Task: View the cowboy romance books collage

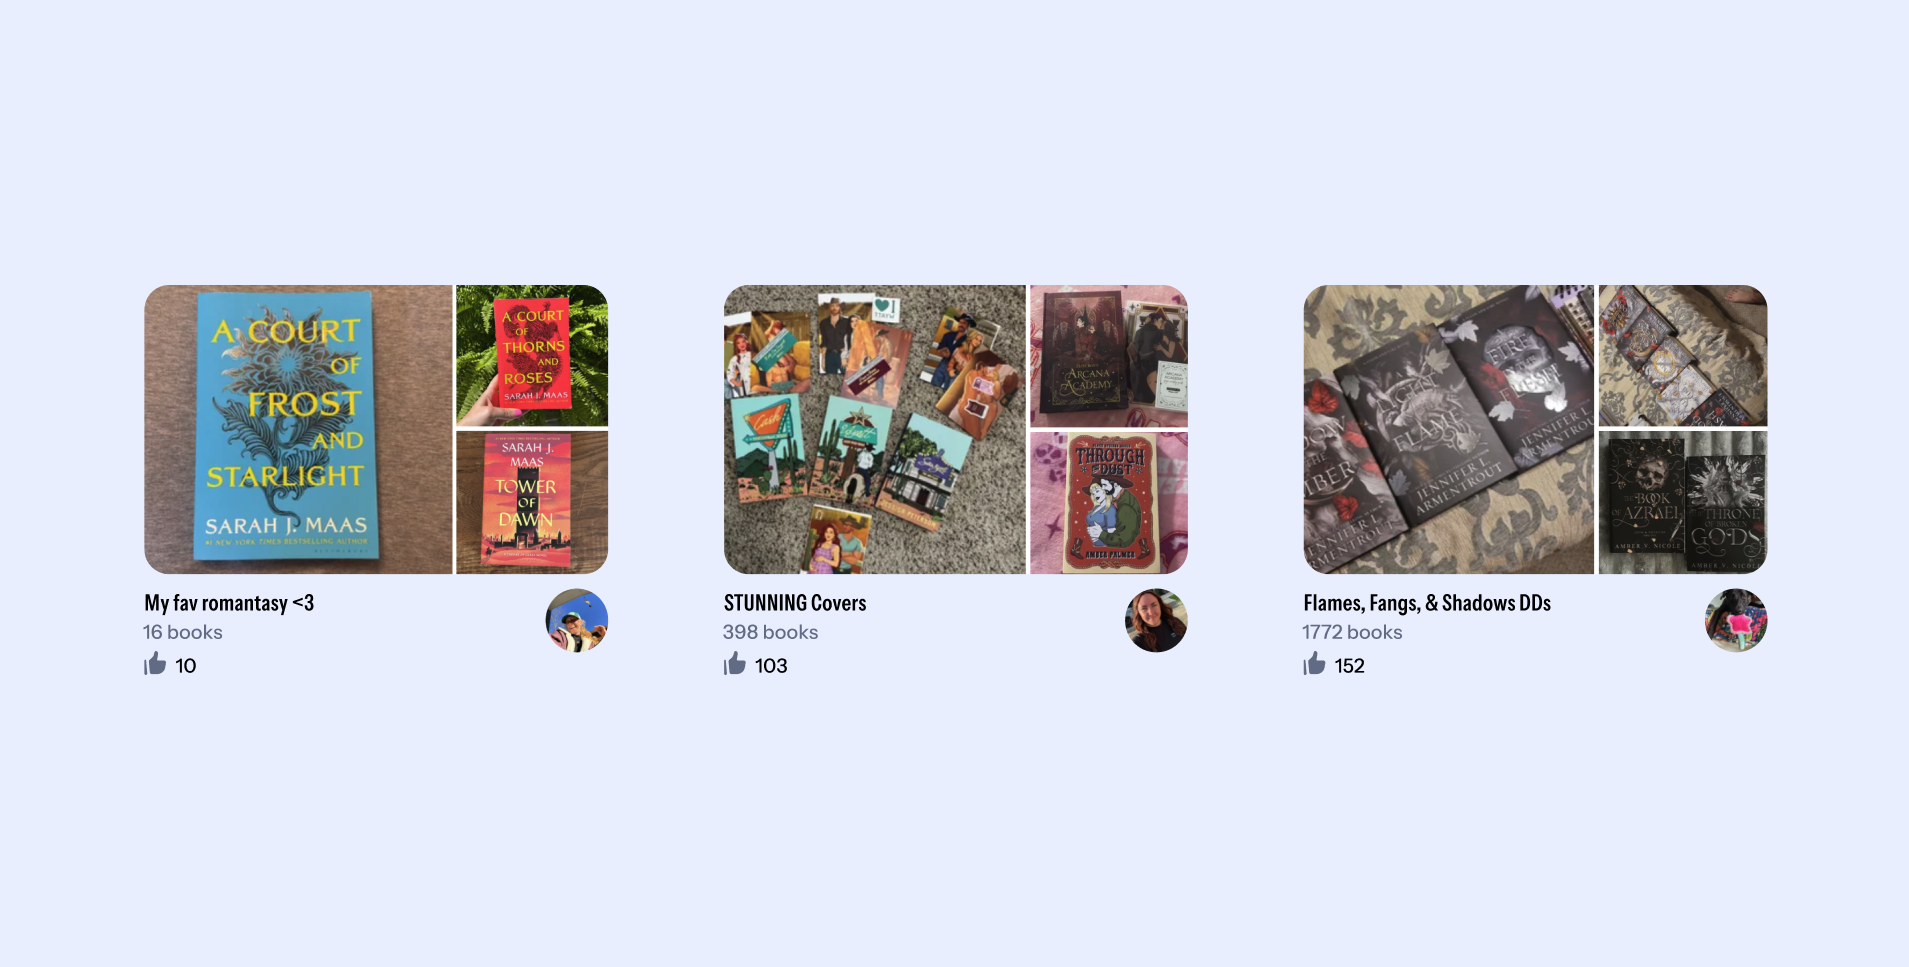Action: tap(875, 429)
